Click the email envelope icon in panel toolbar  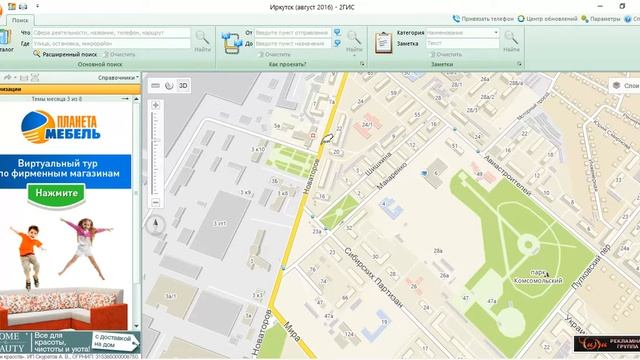point(24,77)
